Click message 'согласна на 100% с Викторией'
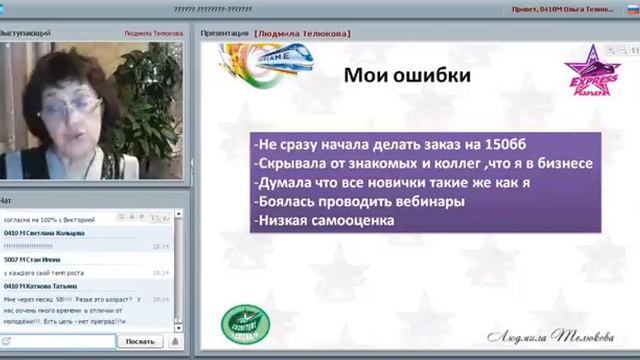The height and width of the screenshot is (360, 640). (49, 220)
